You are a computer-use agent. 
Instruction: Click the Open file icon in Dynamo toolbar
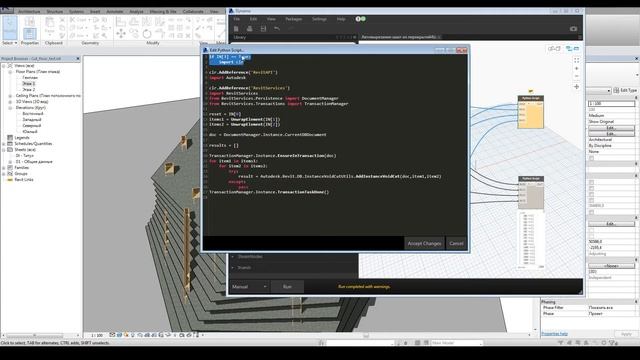(249, 29)
